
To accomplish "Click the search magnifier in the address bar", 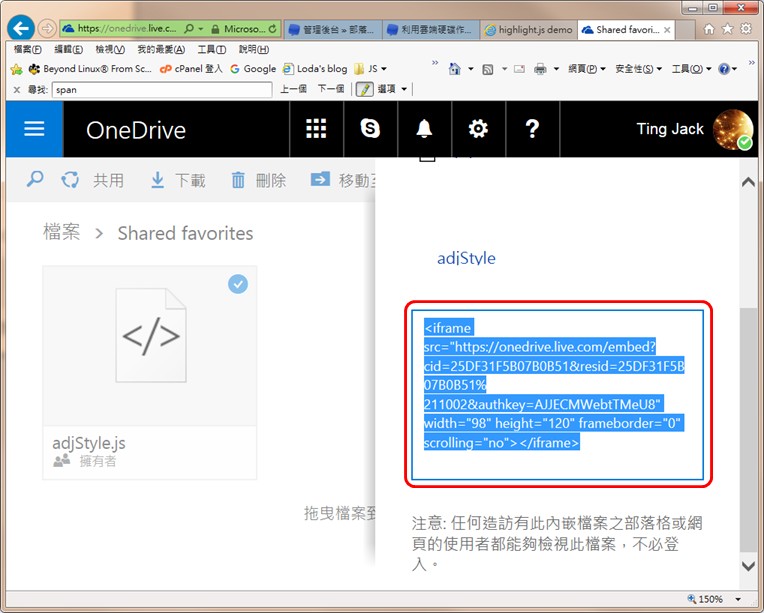I will click(189, 29).
